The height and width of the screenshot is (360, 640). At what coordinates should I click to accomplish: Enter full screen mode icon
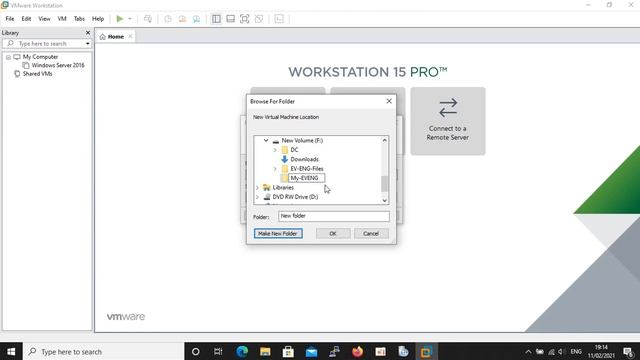coord(244,19)
